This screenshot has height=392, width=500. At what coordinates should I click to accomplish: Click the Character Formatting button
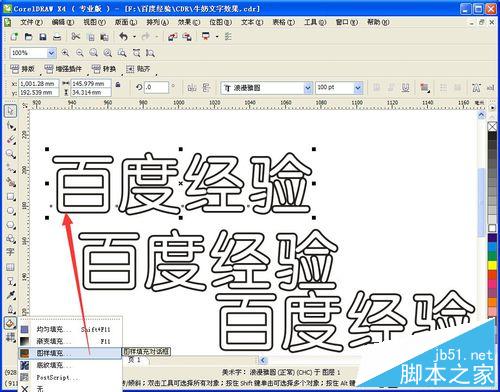pyautogui.click(x=476, y=88)
